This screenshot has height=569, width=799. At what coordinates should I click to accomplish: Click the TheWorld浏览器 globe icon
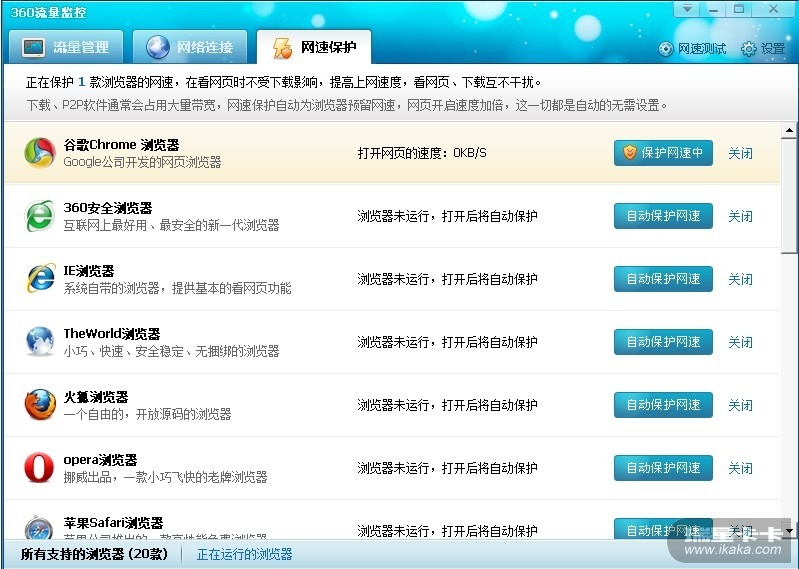click(40, 341)
